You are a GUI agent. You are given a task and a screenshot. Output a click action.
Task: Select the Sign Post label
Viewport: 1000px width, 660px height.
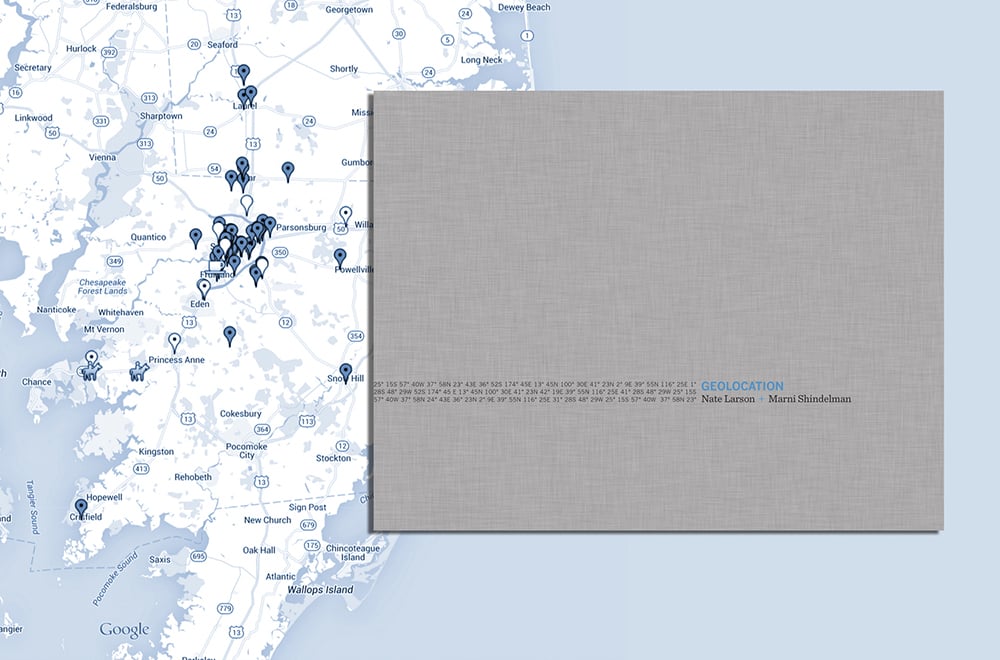[307, 508]
